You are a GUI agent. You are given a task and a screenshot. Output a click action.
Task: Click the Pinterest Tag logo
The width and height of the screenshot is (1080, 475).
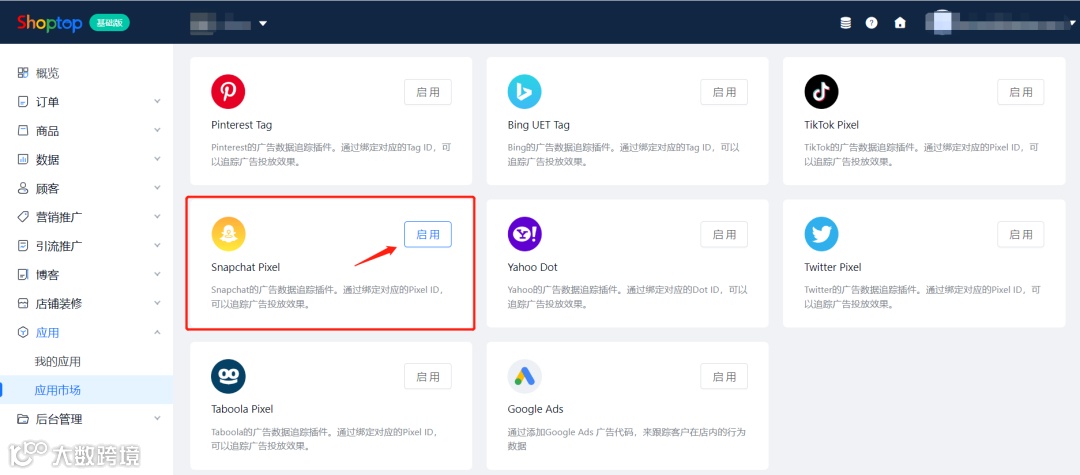click(x=228, y=92)
